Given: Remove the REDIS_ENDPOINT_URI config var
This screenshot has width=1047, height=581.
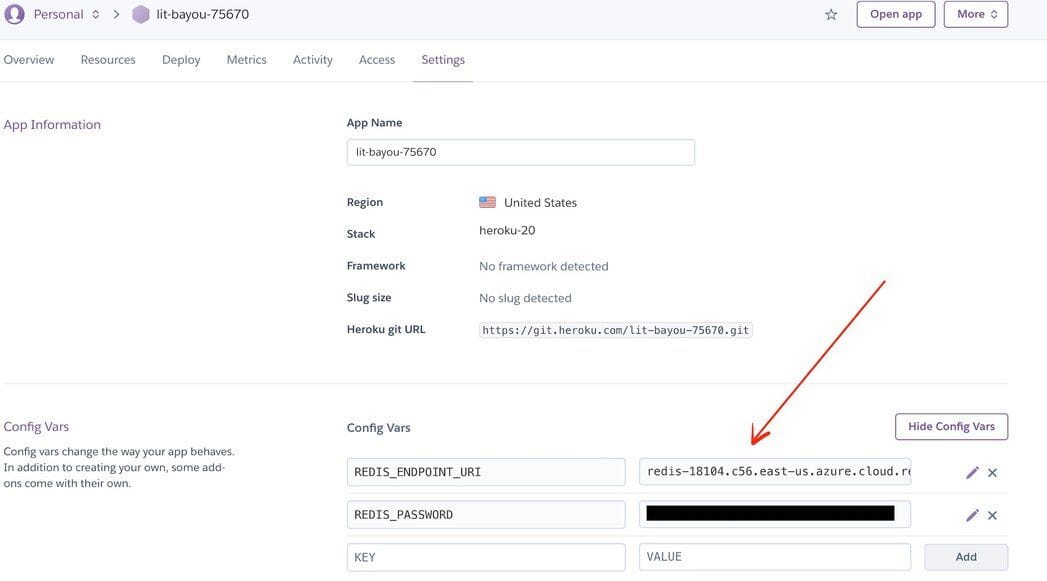Looking at the screenshot, I should coord(991,472).
